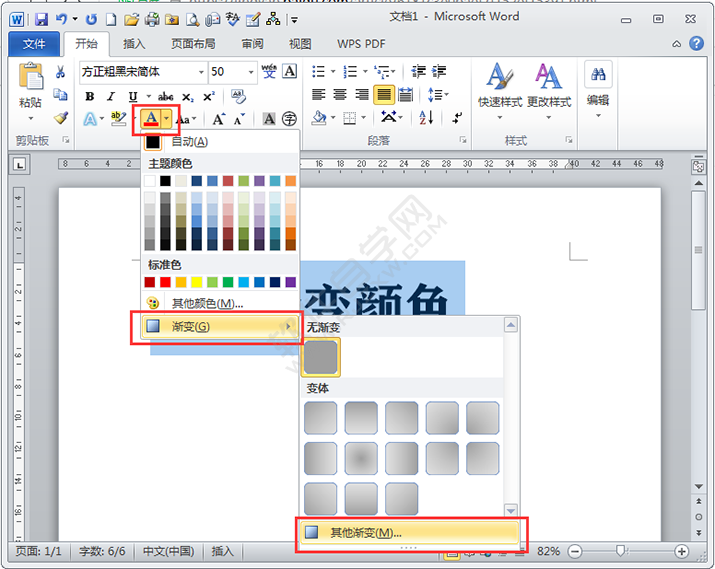This screenshot has height=569, width=715.
Task: Align text right
Action: tap(362, 95)
